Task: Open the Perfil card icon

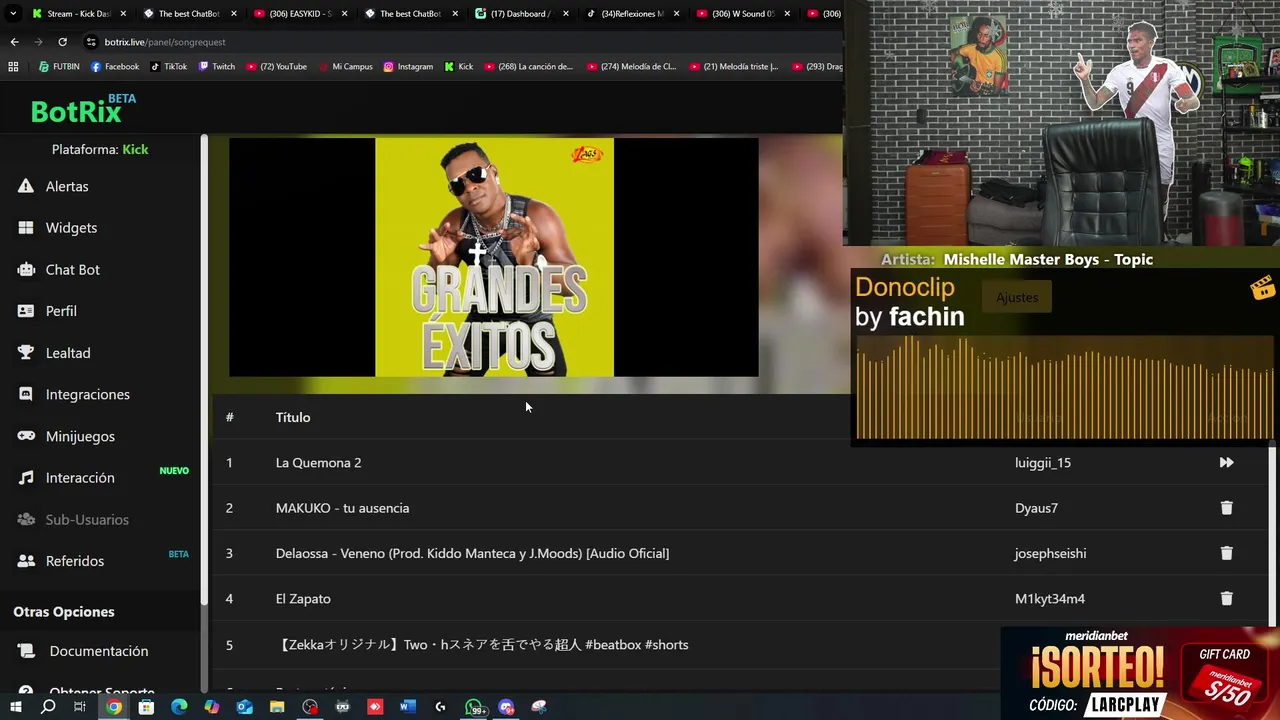Action: (26, 311)
